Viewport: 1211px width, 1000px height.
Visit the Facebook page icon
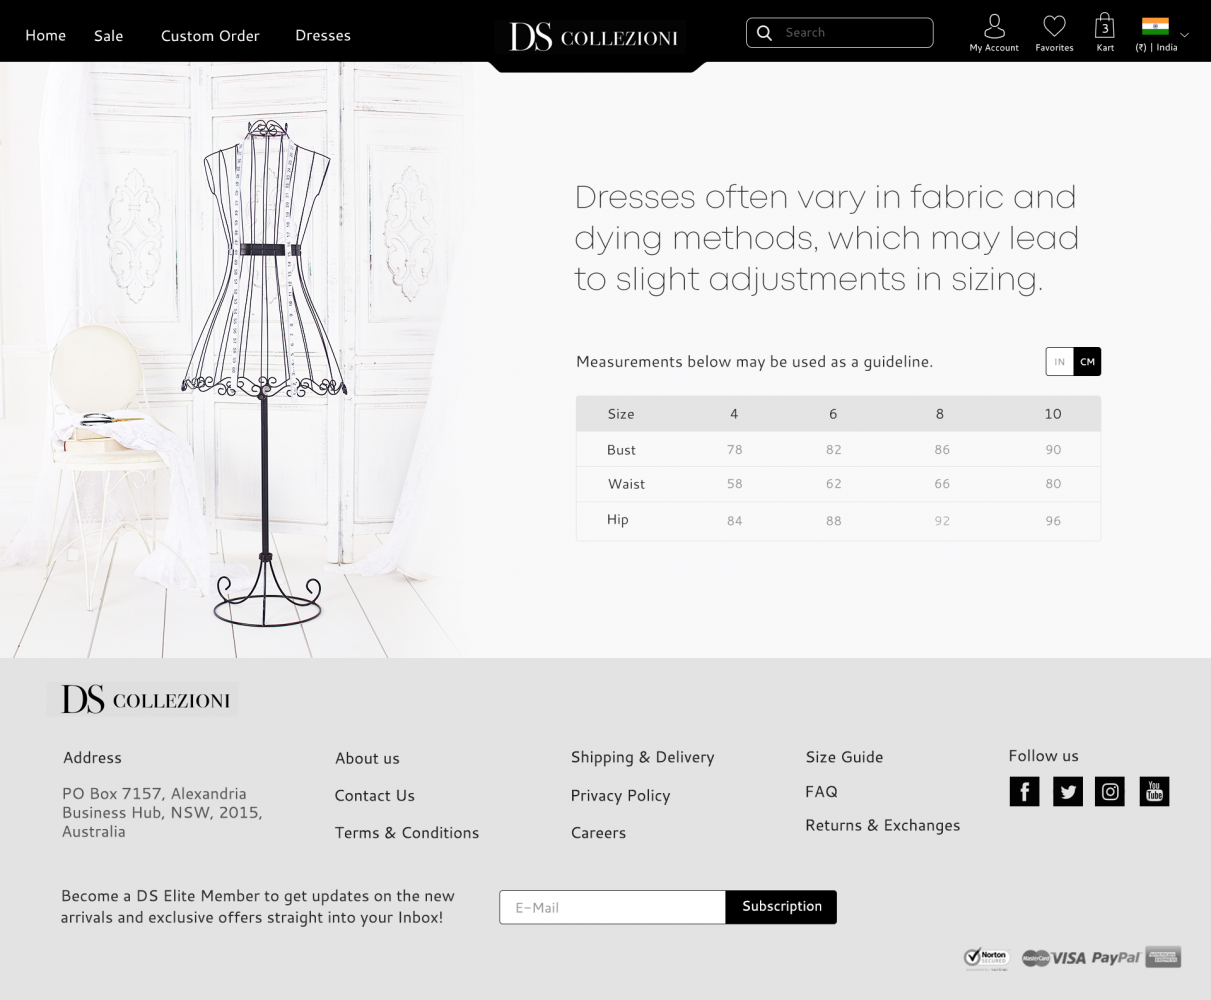(x=1024, y=792)
